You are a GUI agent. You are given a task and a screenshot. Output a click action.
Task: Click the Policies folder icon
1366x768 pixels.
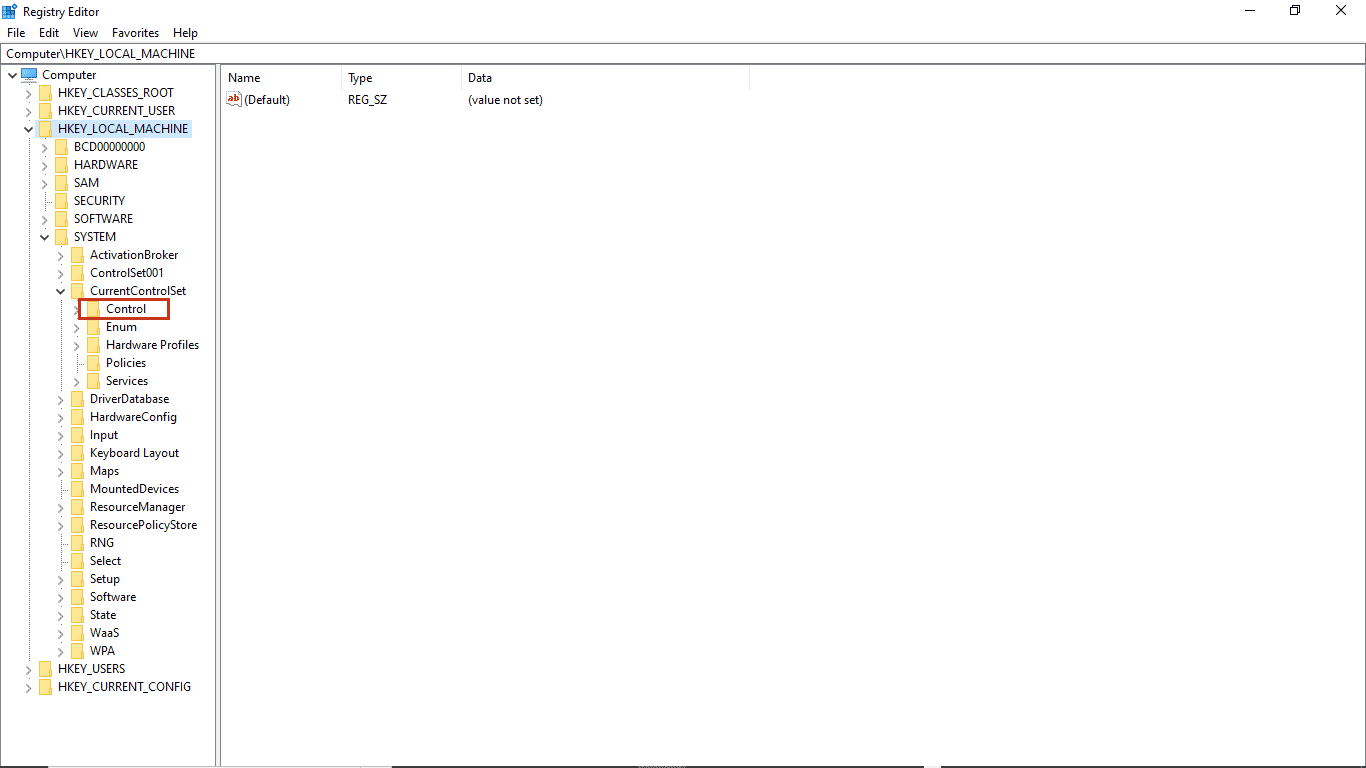coord(93,363)
